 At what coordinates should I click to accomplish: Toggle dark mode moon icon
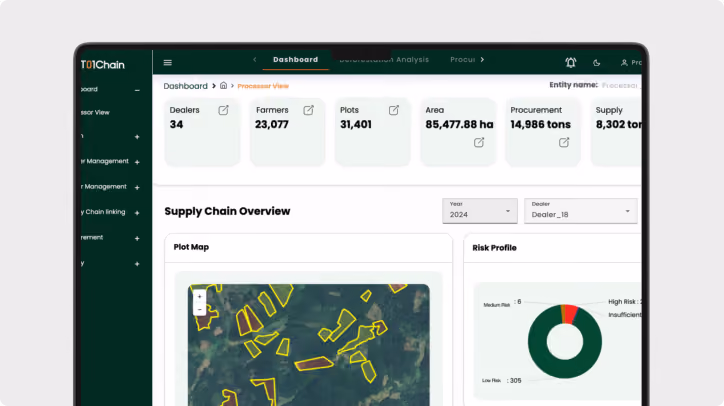point(597,63)
